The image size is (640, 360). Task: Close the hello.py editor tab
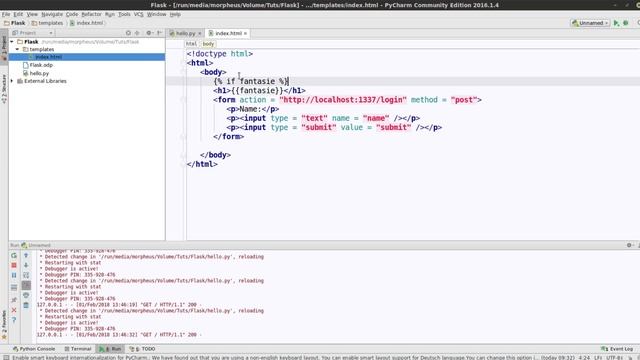[x=200, y=33]
